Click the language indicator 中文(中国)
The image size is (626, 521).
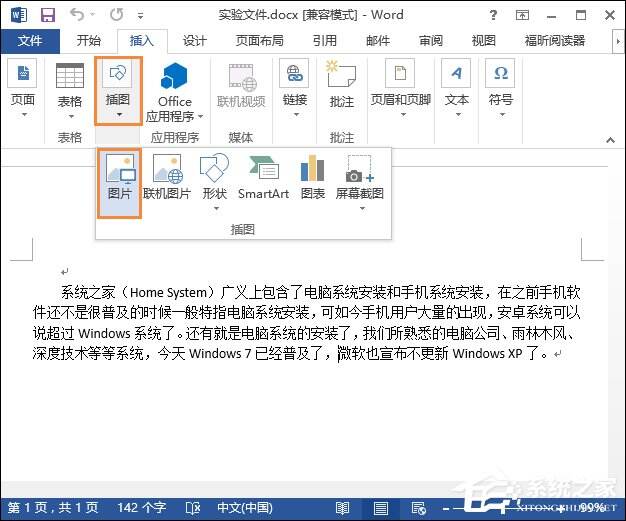(x=245, y=508)
